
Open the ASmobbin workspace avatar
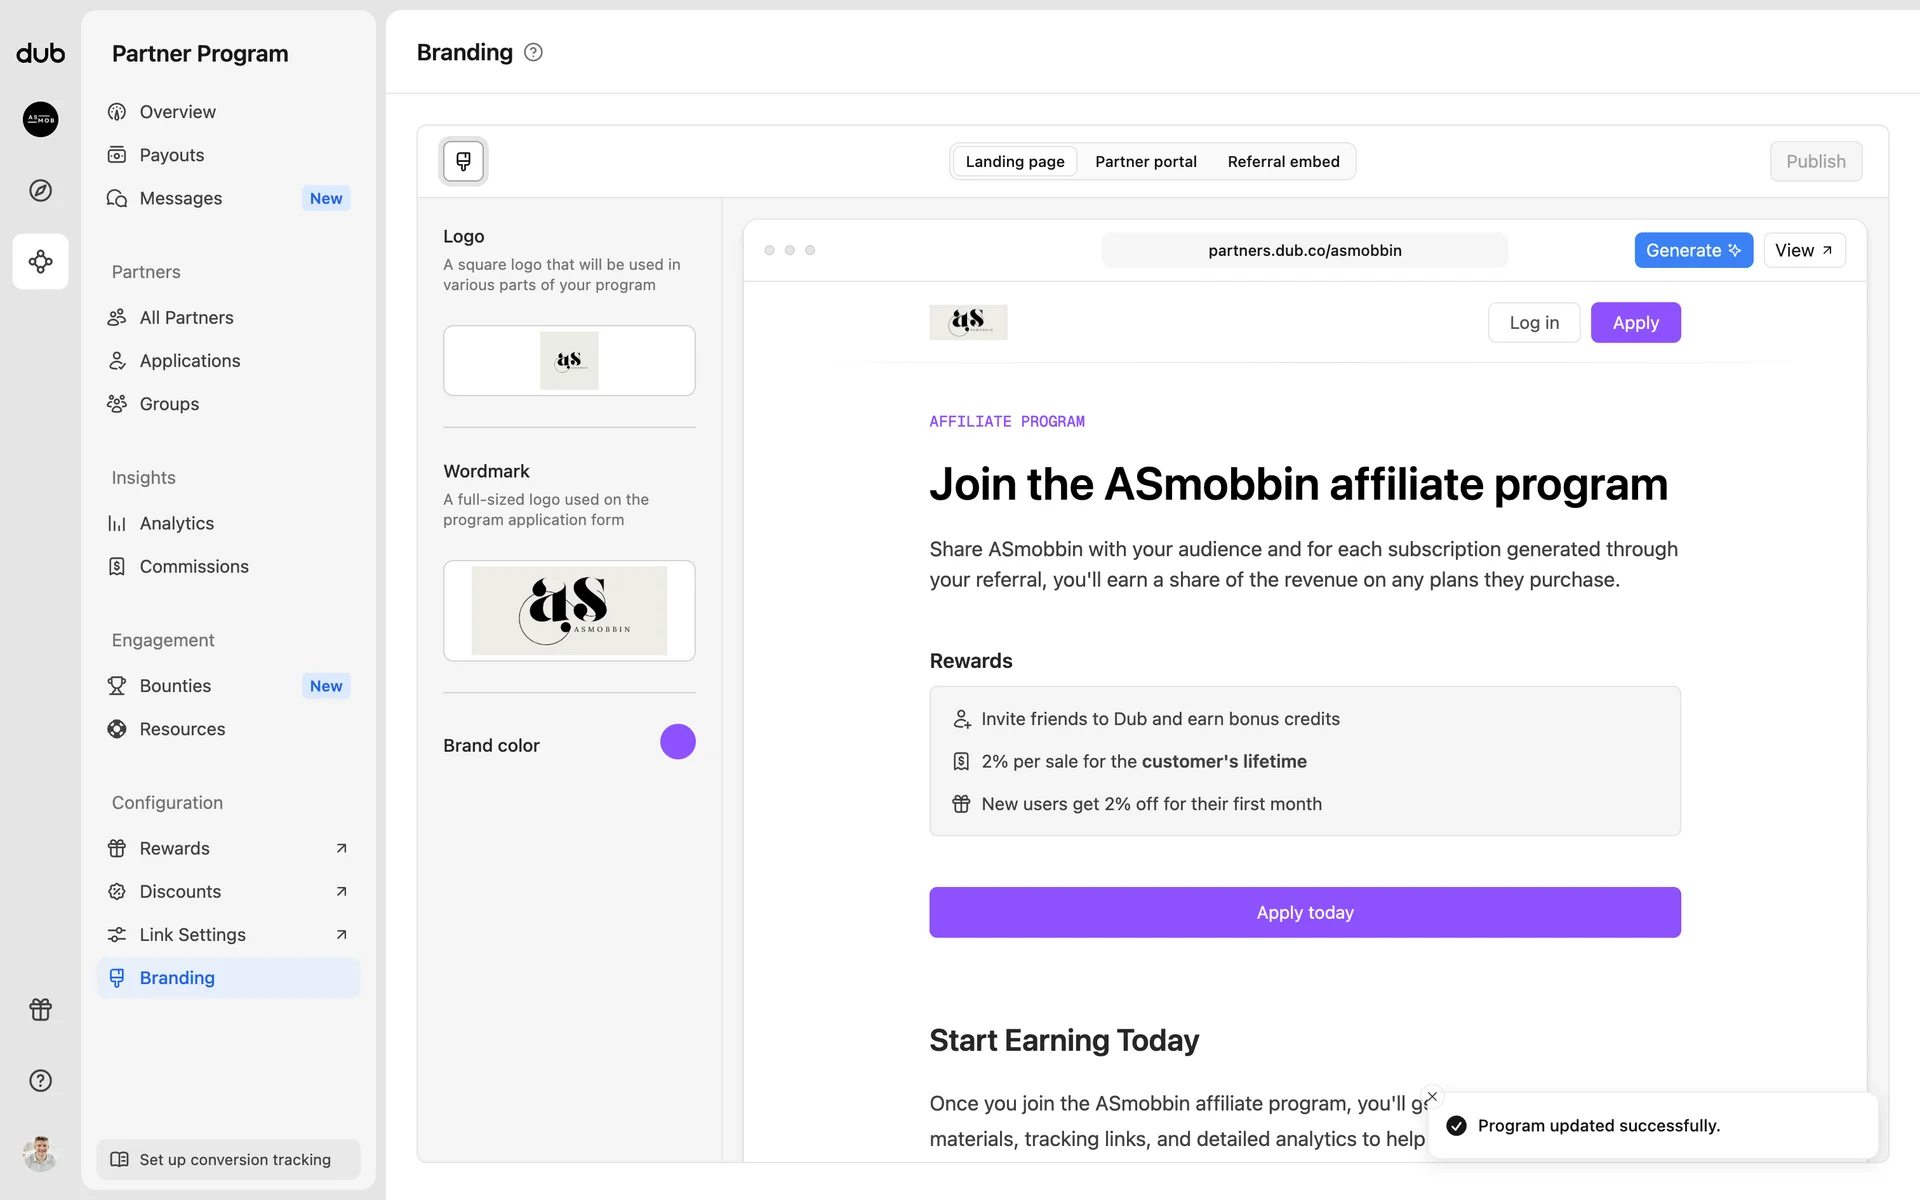coord(41,119)
